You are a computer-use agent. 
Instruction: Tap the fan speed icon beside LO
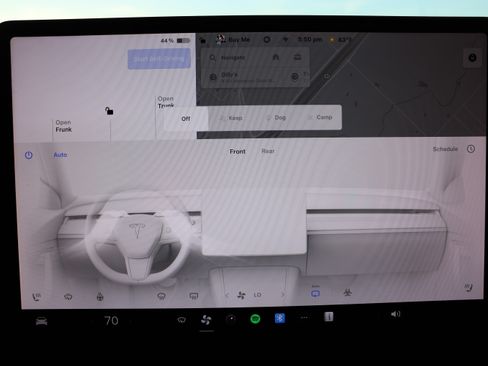[241, 295]
